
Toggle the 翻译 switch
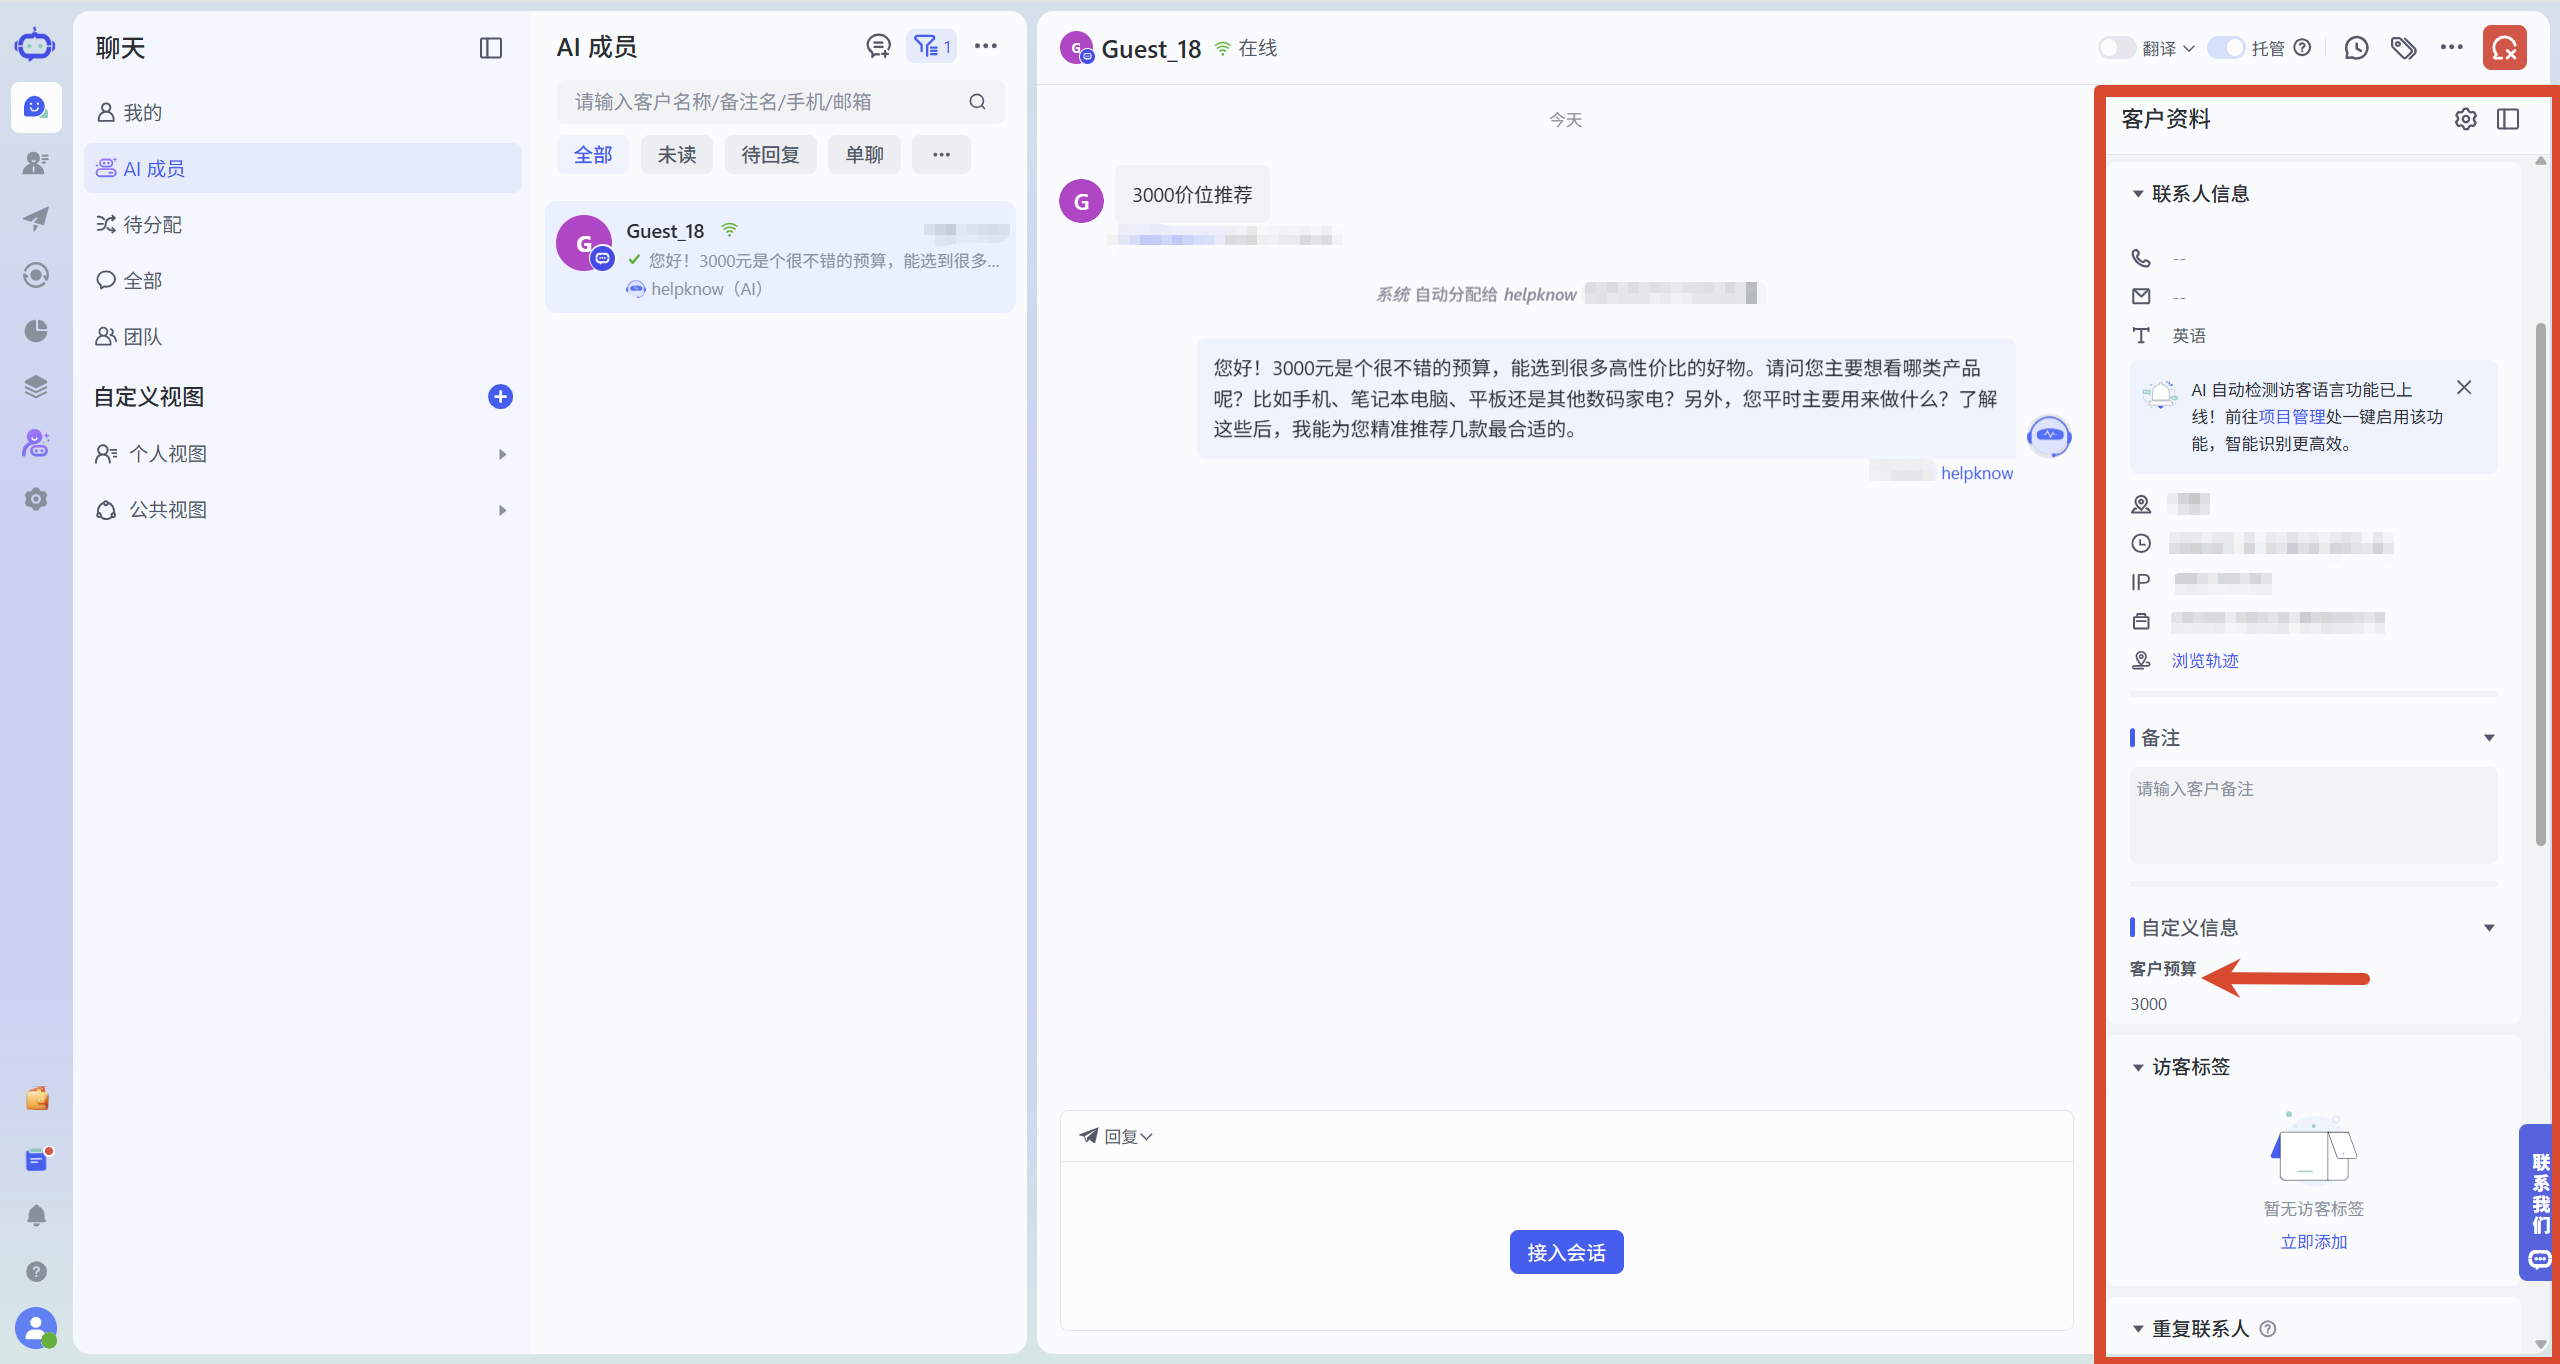[2115, 48]
